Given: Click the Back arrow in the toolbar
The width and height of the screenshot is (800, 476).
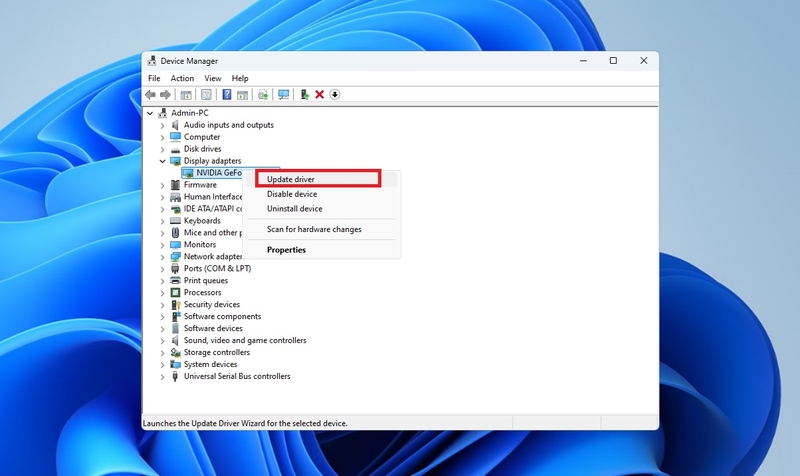Looking at the screenshot, I should coord(150,94).
